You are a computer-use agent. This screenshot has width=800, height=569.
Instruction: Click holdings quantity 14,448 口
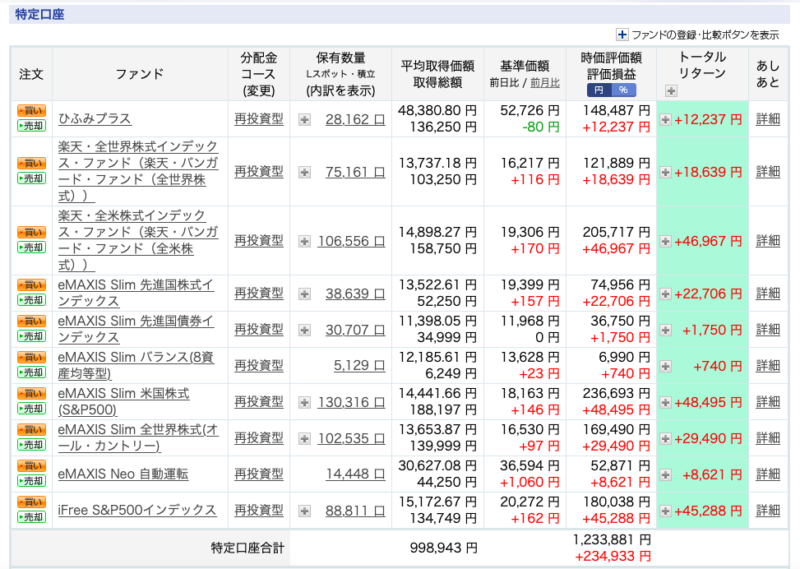356,474
